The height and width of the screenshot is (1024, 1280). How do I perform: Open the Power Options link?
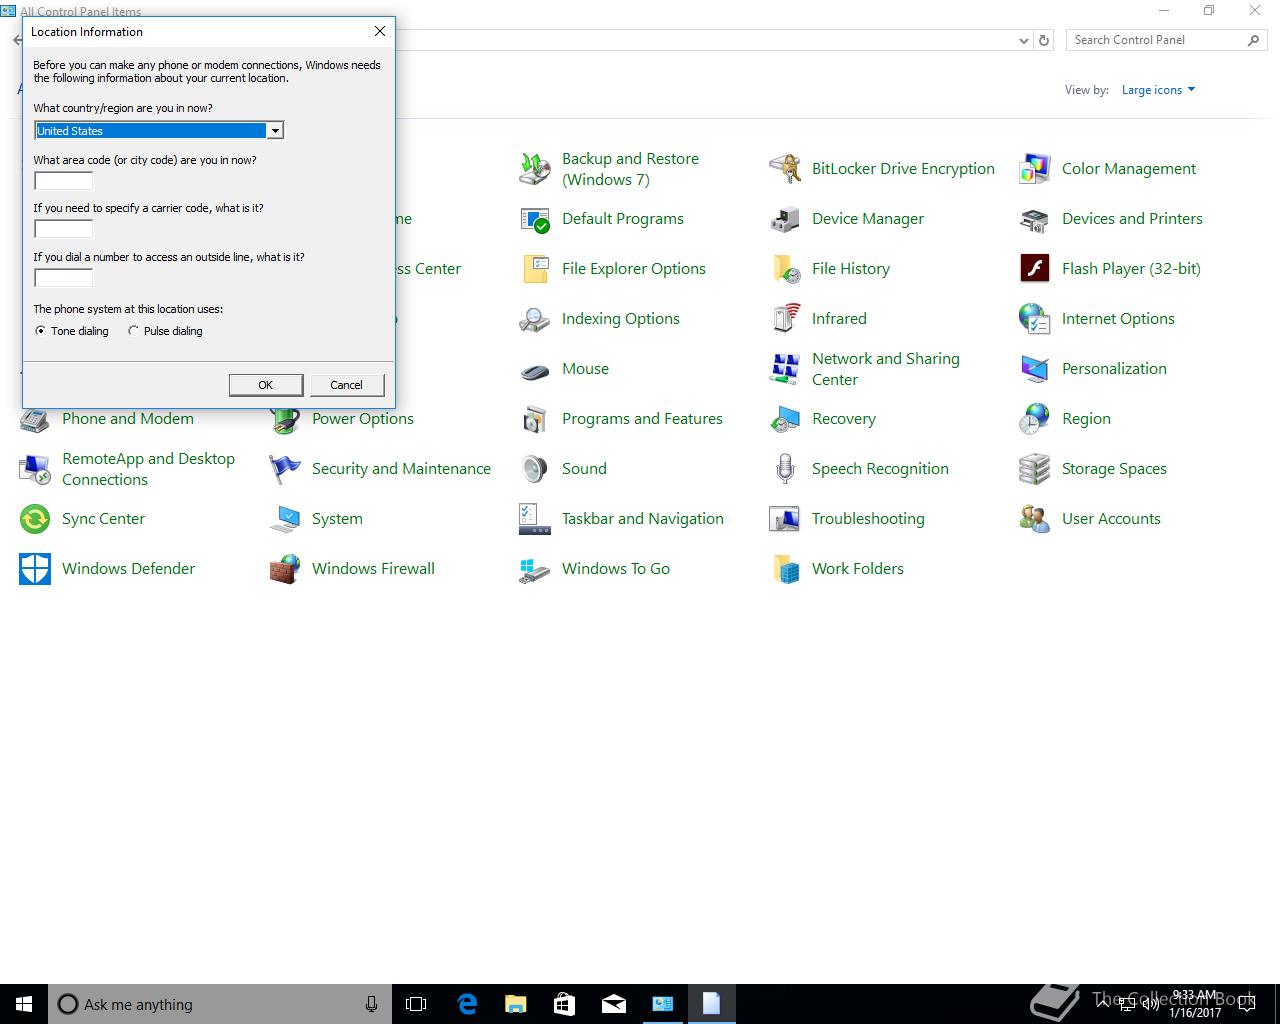pyautogui.click(x=363, y=419)
